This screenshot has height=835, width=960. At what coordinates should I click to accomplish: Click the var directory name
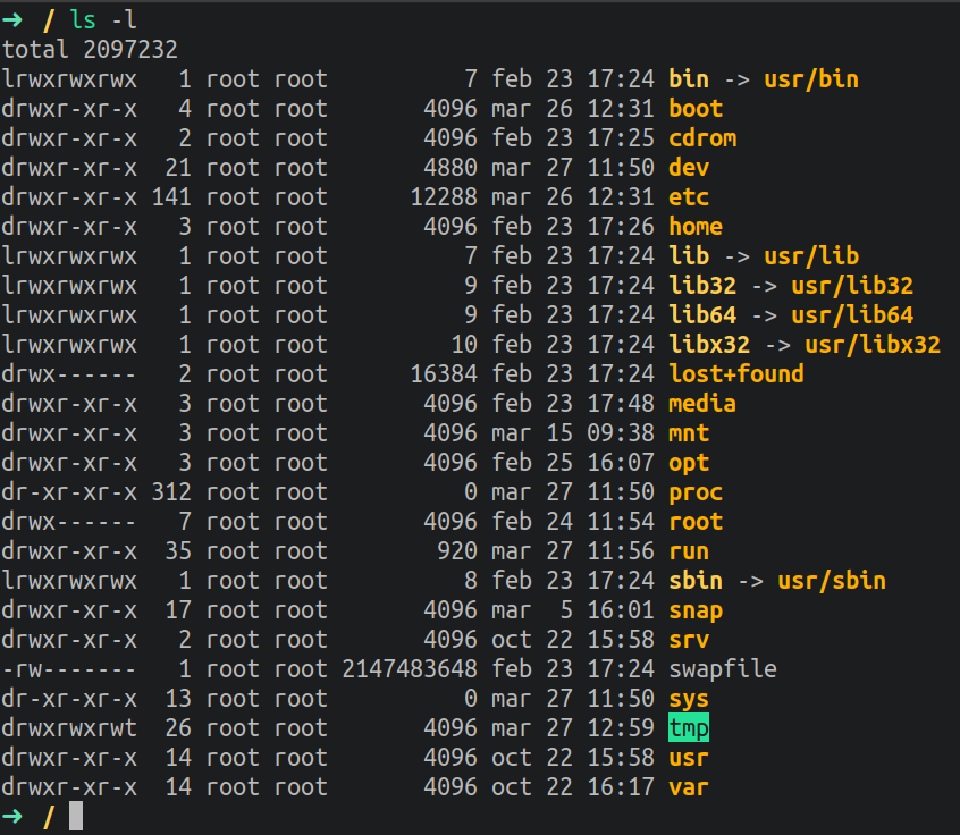(689, 787)
